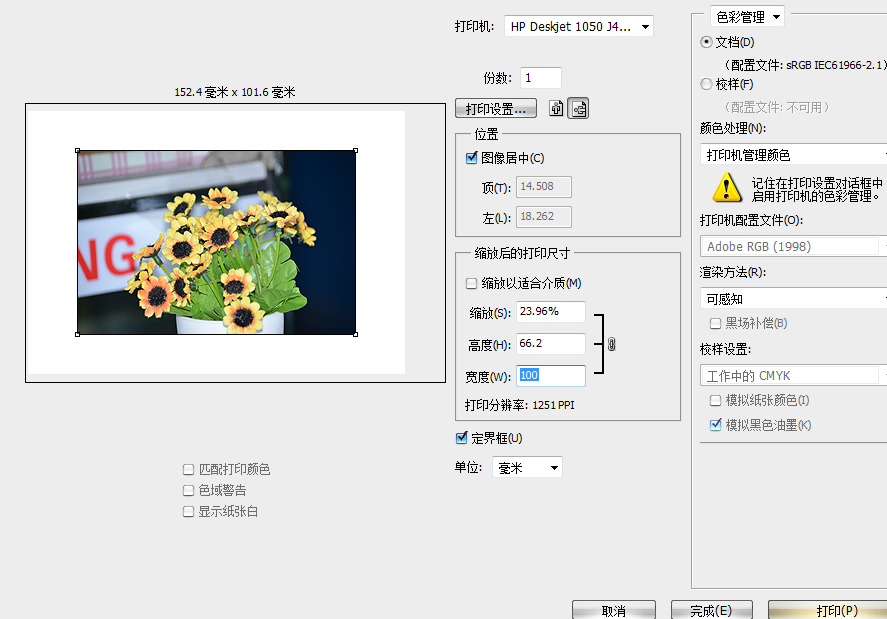This screenshot has height=619, width=887.
Task: Click the 顶 top position field 14.508
Action: pyautogui.click(x=544, y=187)
